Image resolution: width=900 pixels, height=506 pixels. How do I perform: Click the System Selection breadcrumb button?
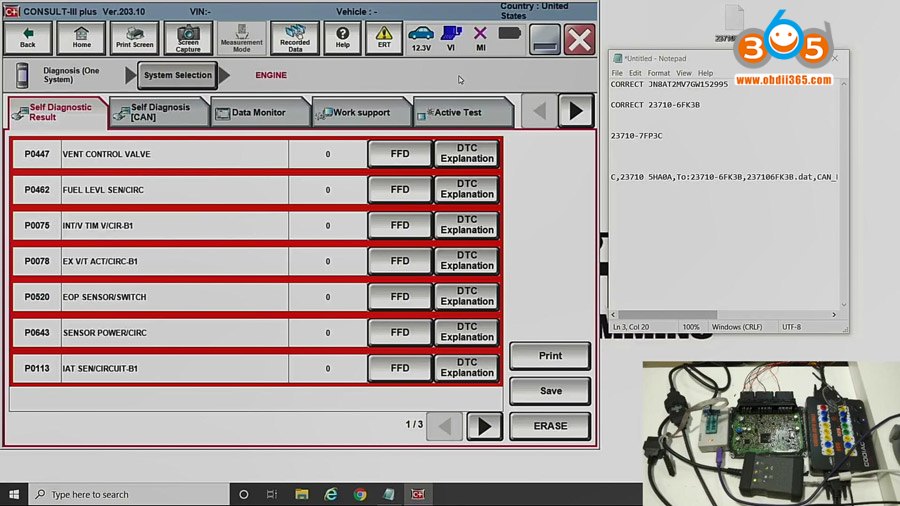point(177,75)
